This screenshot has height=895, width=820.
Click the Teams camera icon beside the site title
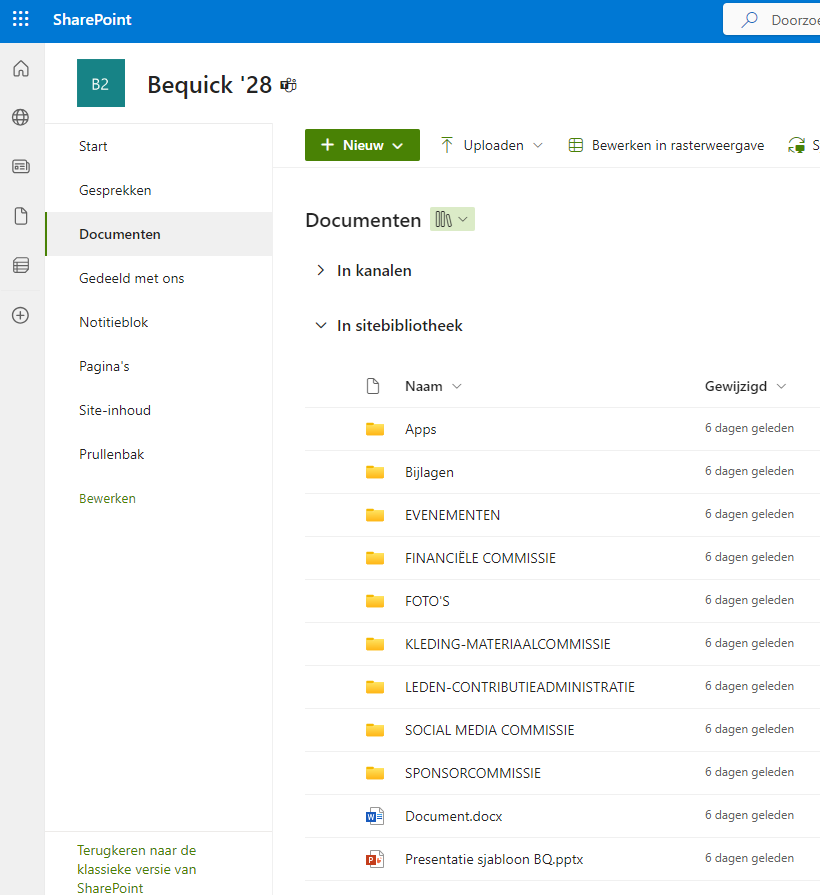point(288,86)
